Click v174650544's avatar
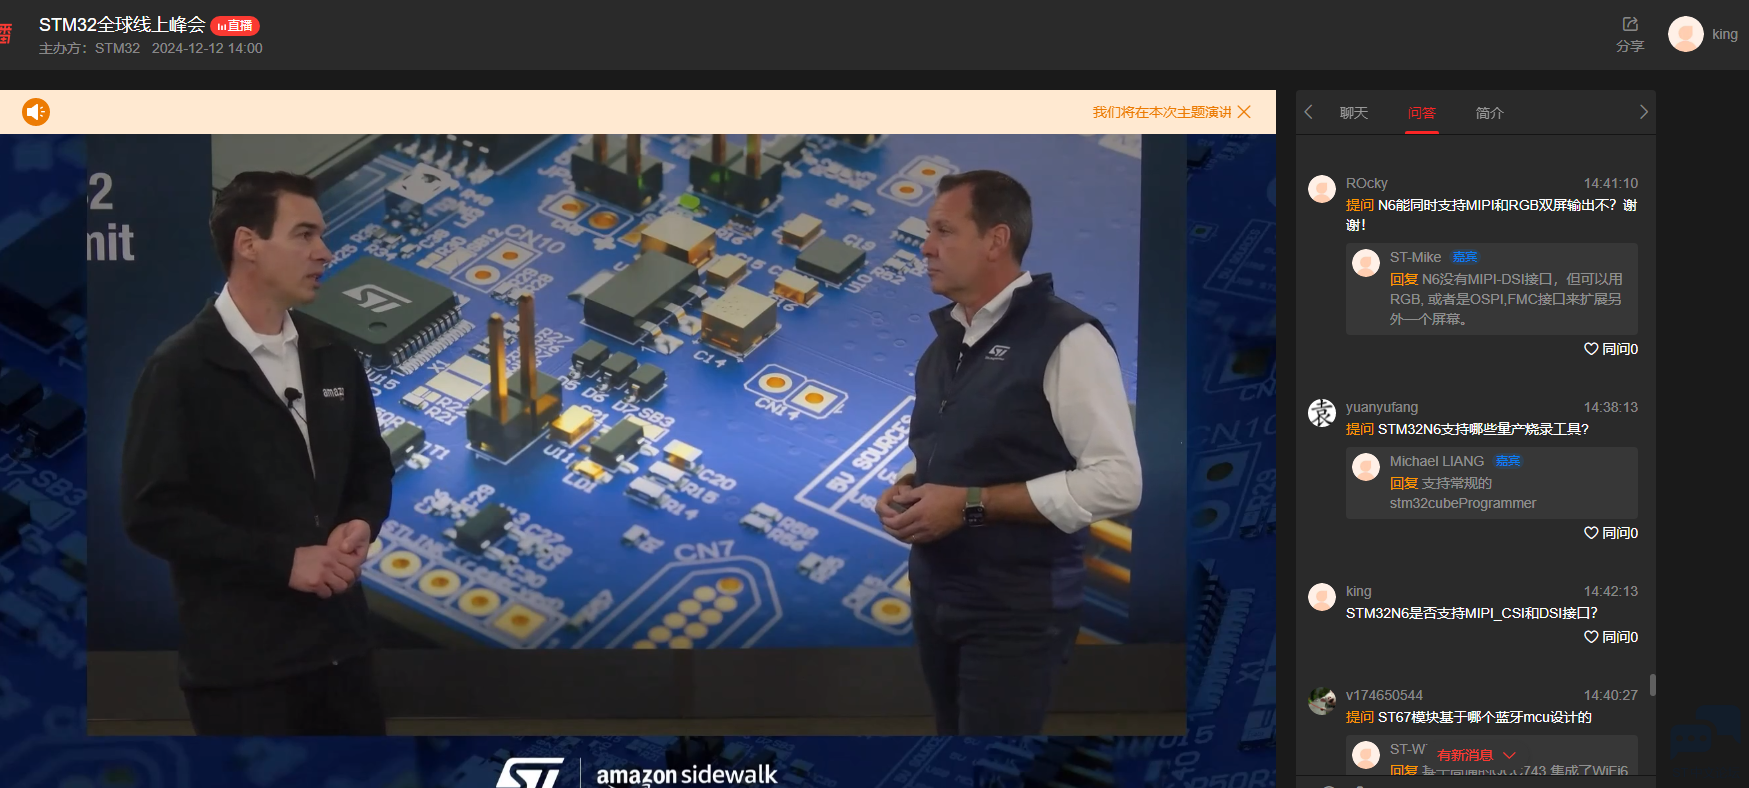The height and width of the screenshot is (788, 1749). (x=1322, y=701)
